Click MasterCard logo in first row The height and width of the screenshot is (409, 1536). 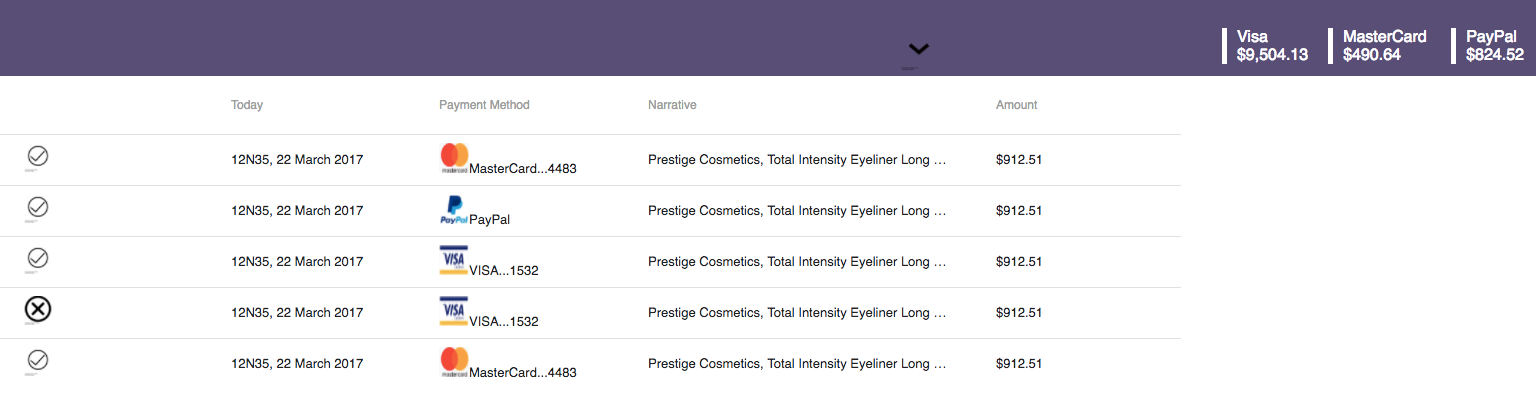(454, 158)
